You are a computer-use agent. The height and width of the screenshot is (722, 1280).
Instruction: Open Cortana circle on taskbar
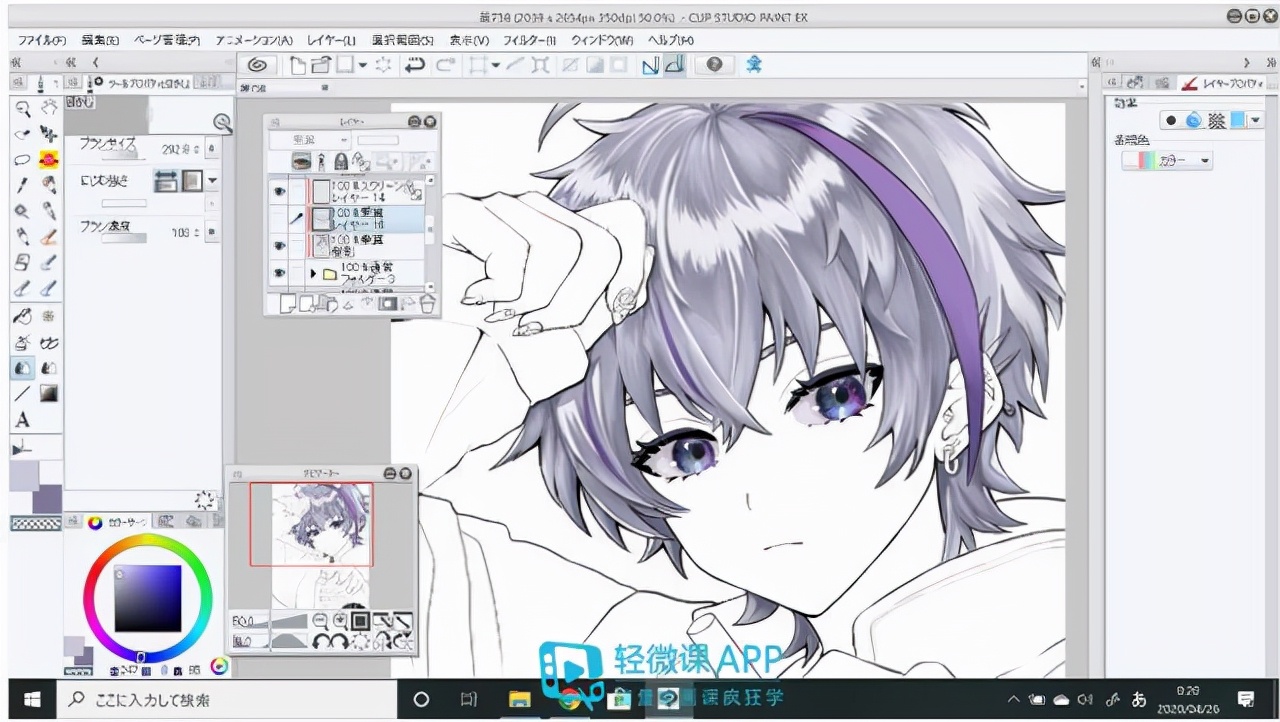coord(421,699)
